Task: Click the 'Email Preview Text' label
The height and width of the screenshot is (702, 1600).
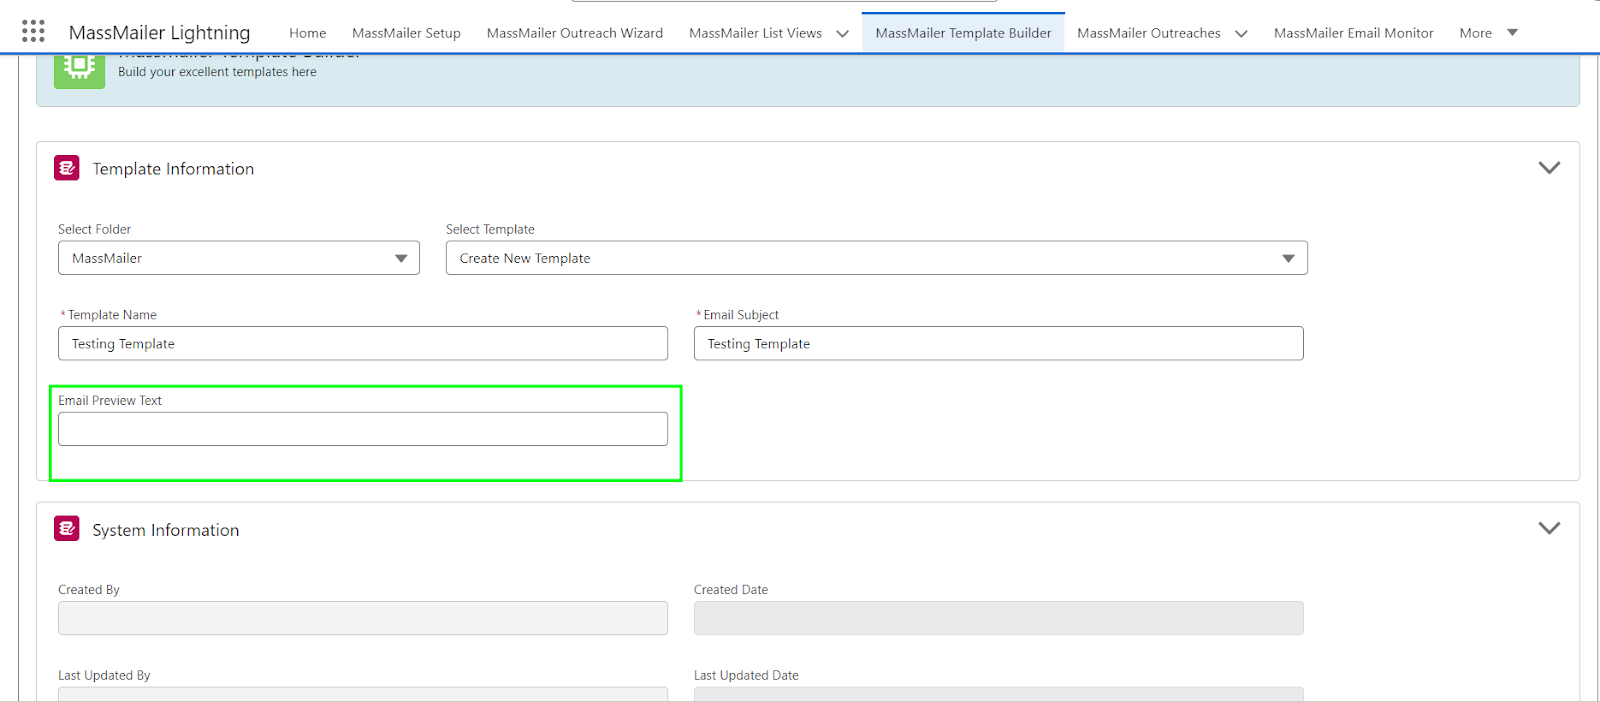Action: (x=110, y=400)
